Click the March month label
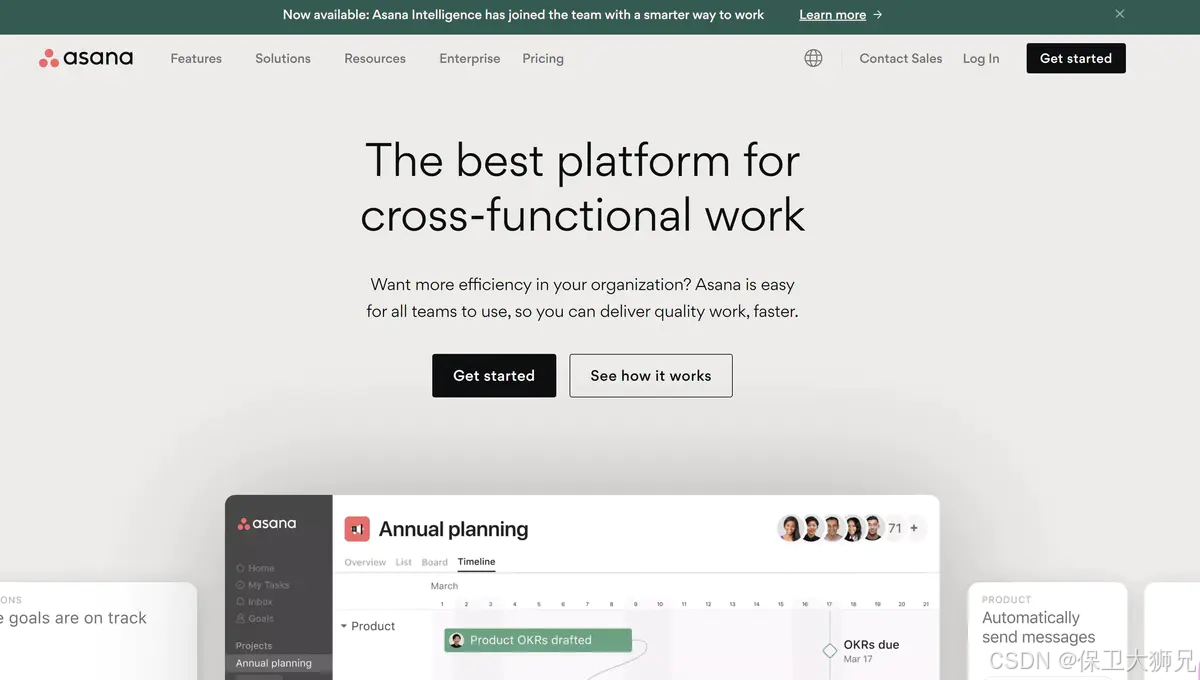The width and height of the screenshot is (1200, 680). pos(444,586)
